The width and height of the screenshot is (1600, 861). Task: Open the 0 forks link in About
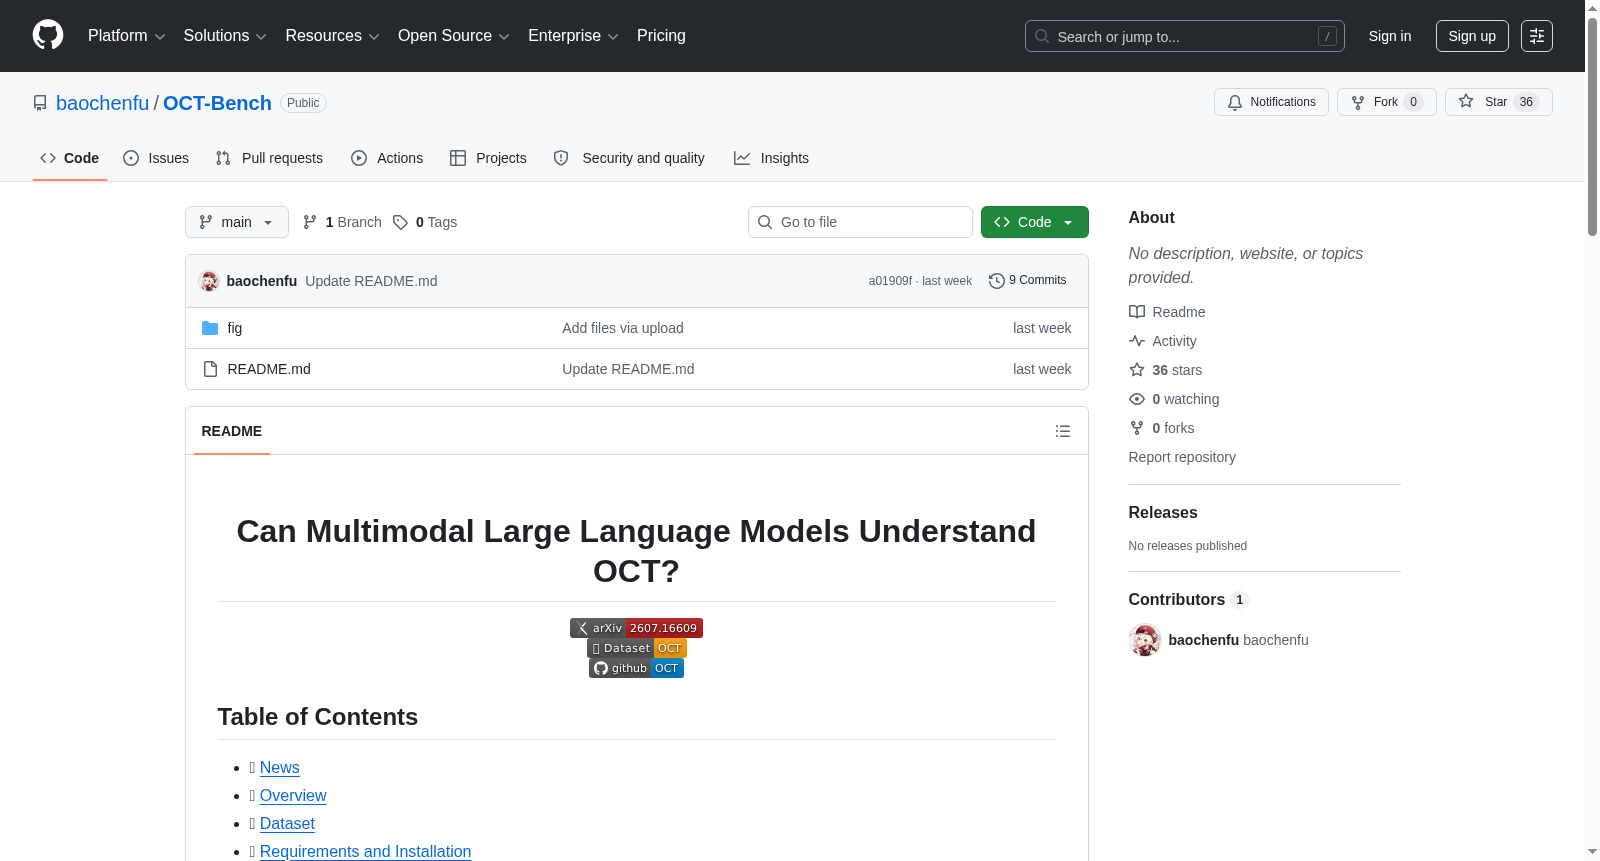(x=1162, y=428)
